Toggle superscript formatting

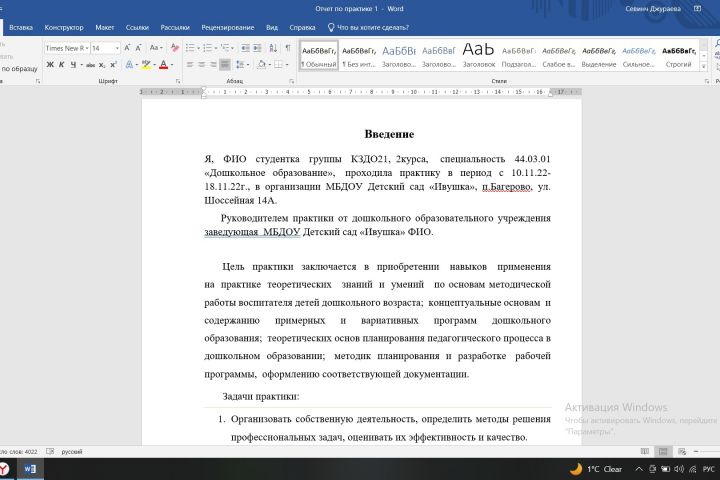click(113, 65)
